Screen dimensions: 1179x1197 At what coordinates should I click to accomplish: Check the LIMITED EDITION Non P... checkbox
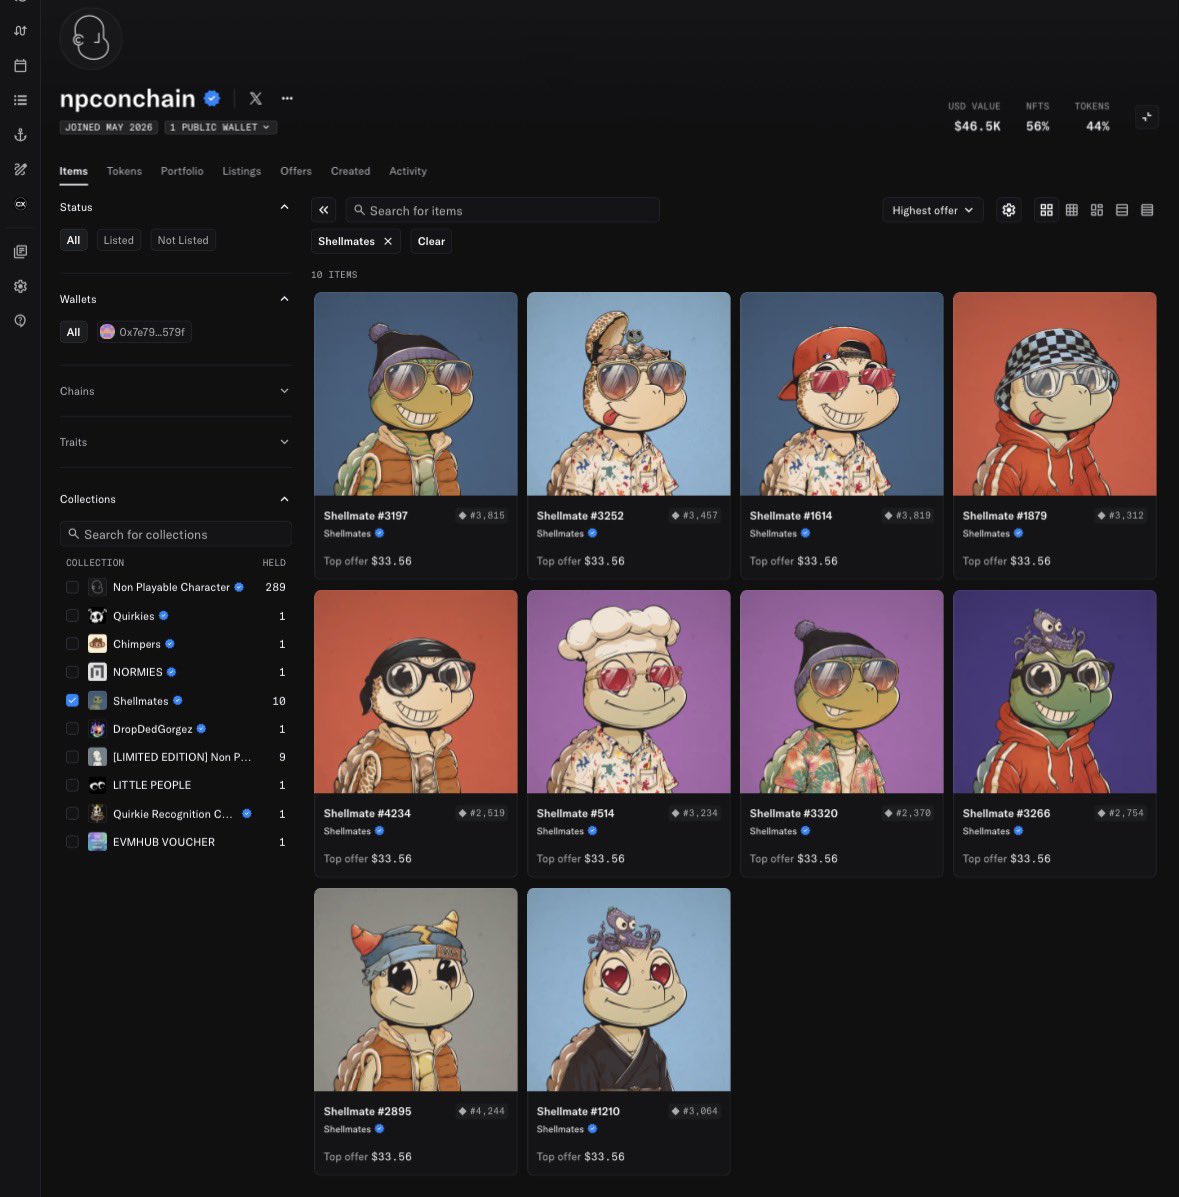[x=73, y=757]
